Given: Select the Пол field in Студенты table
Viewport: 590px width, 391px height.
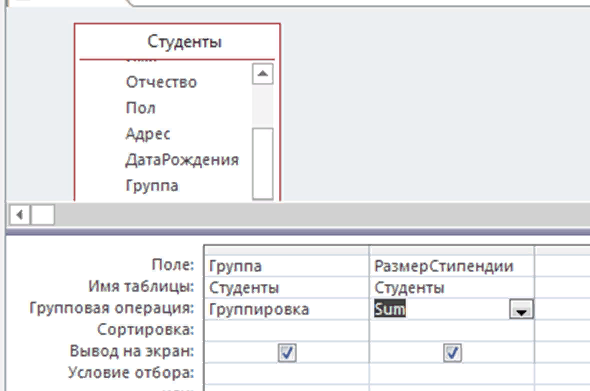Looking at the screenshot, I should (140, 108).
